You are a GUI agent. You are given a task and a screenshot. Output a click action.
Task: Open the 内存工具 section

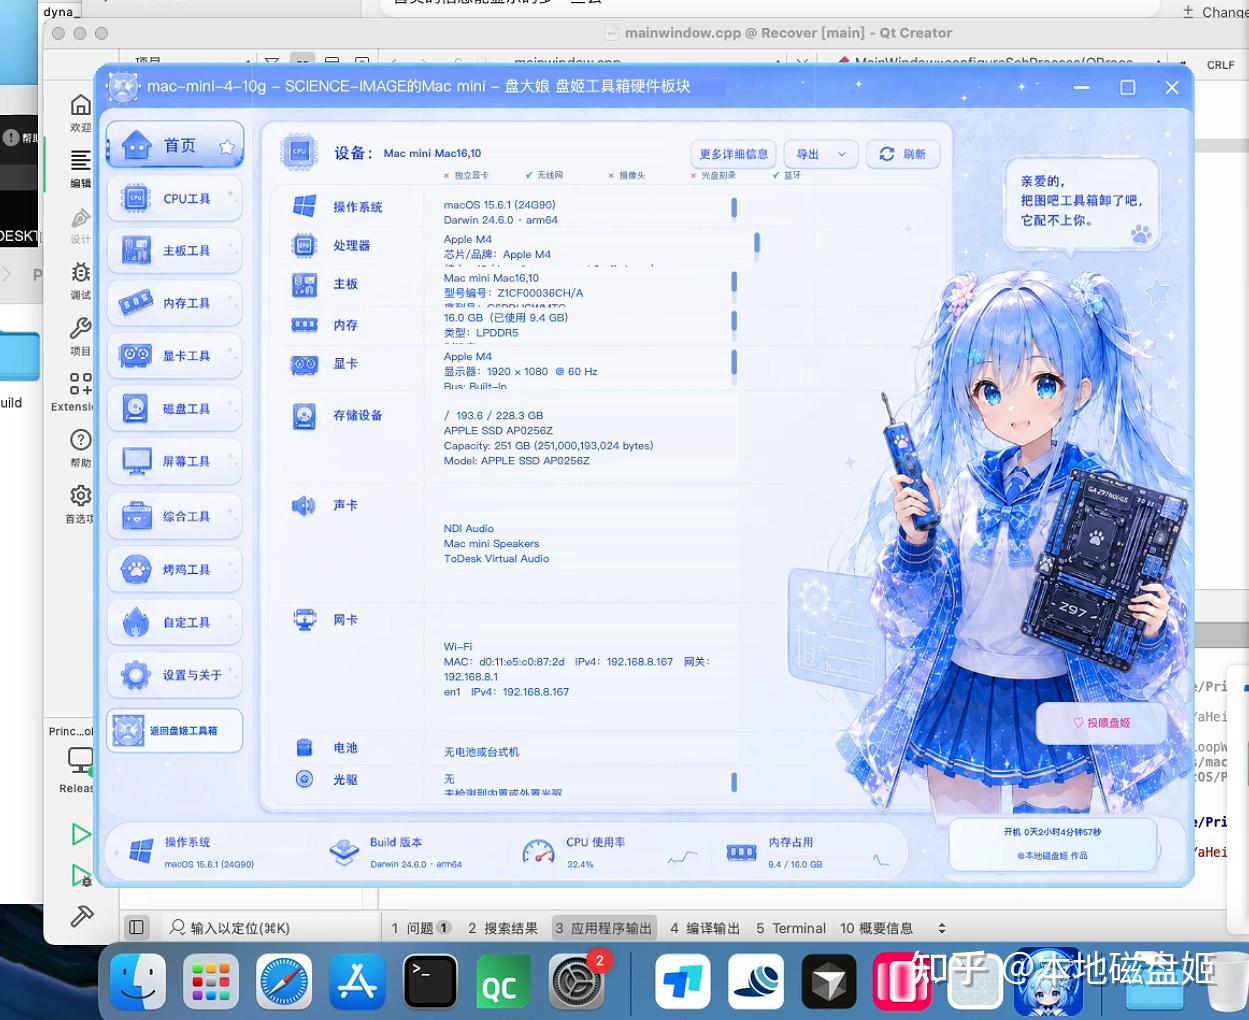[174, 303]
